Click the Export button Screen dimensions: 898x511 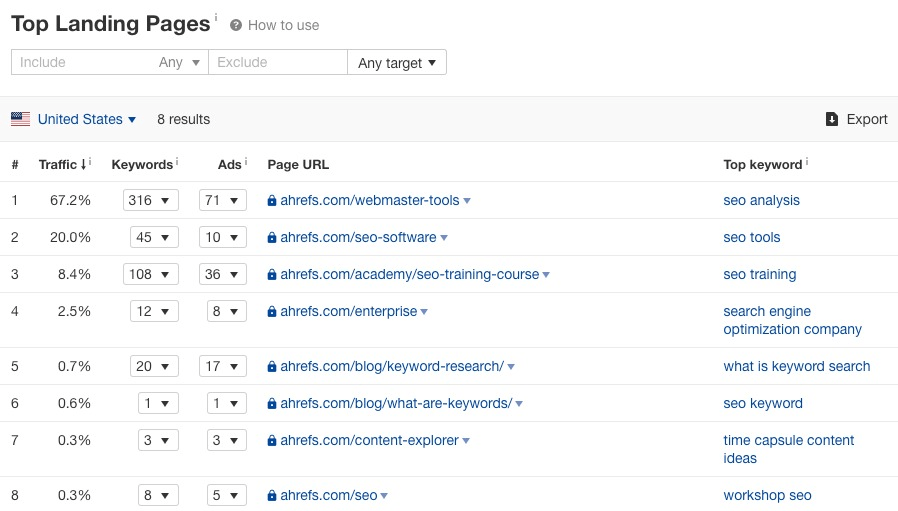click(856, 119)
